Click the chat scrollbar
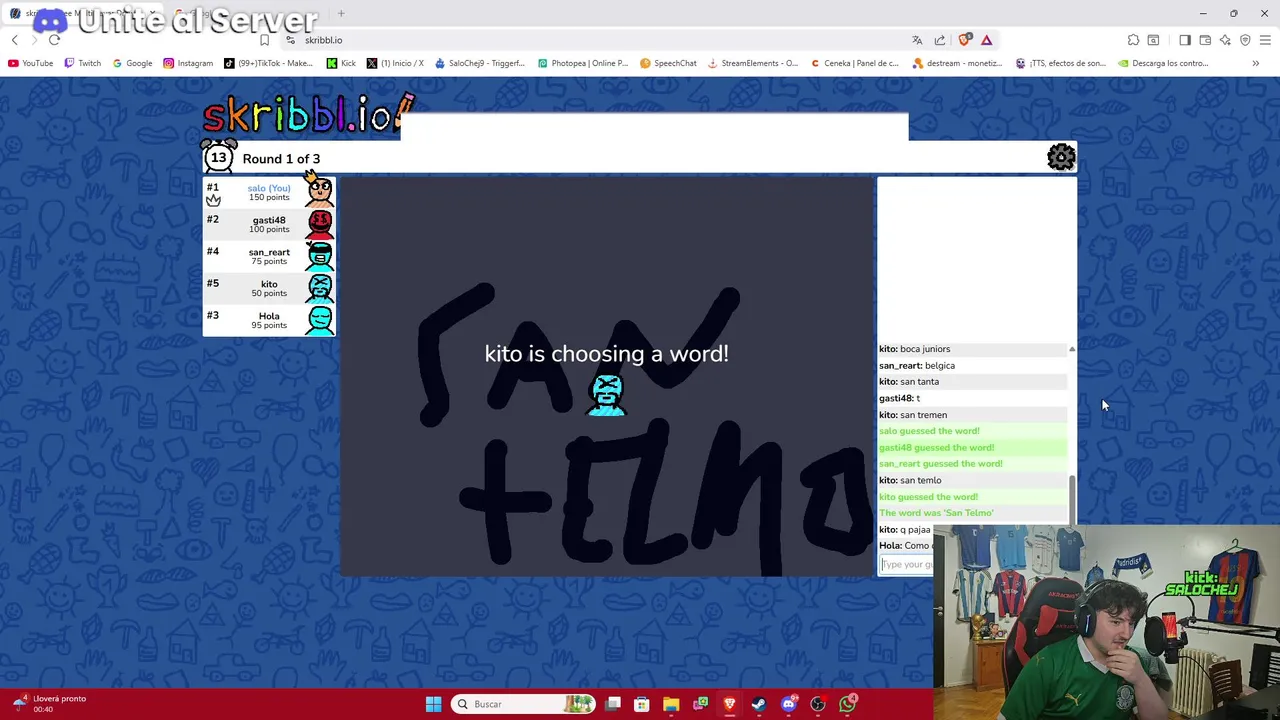Image resolution: width=1280 pixels, height=720 pixels. click(1072, 498)
